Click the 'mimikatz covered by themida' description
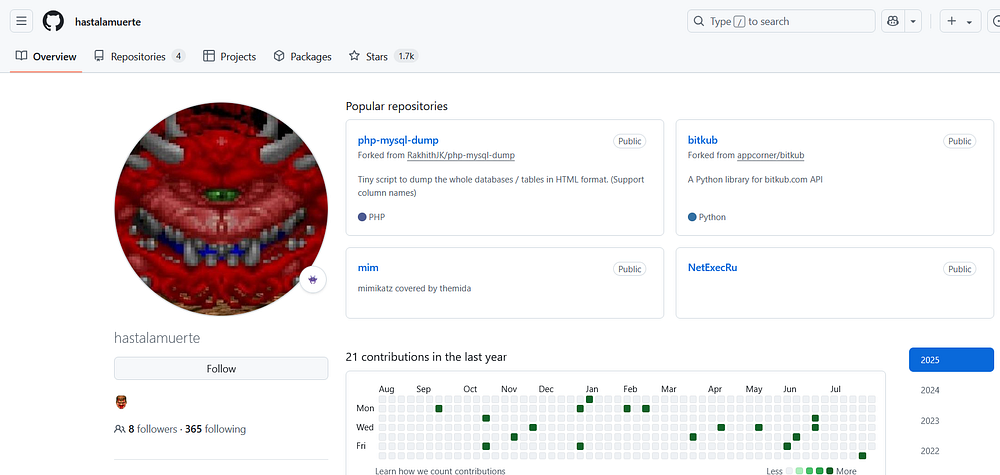The height and width of the screenshot is (475, 1000). (x=415, y=288)
